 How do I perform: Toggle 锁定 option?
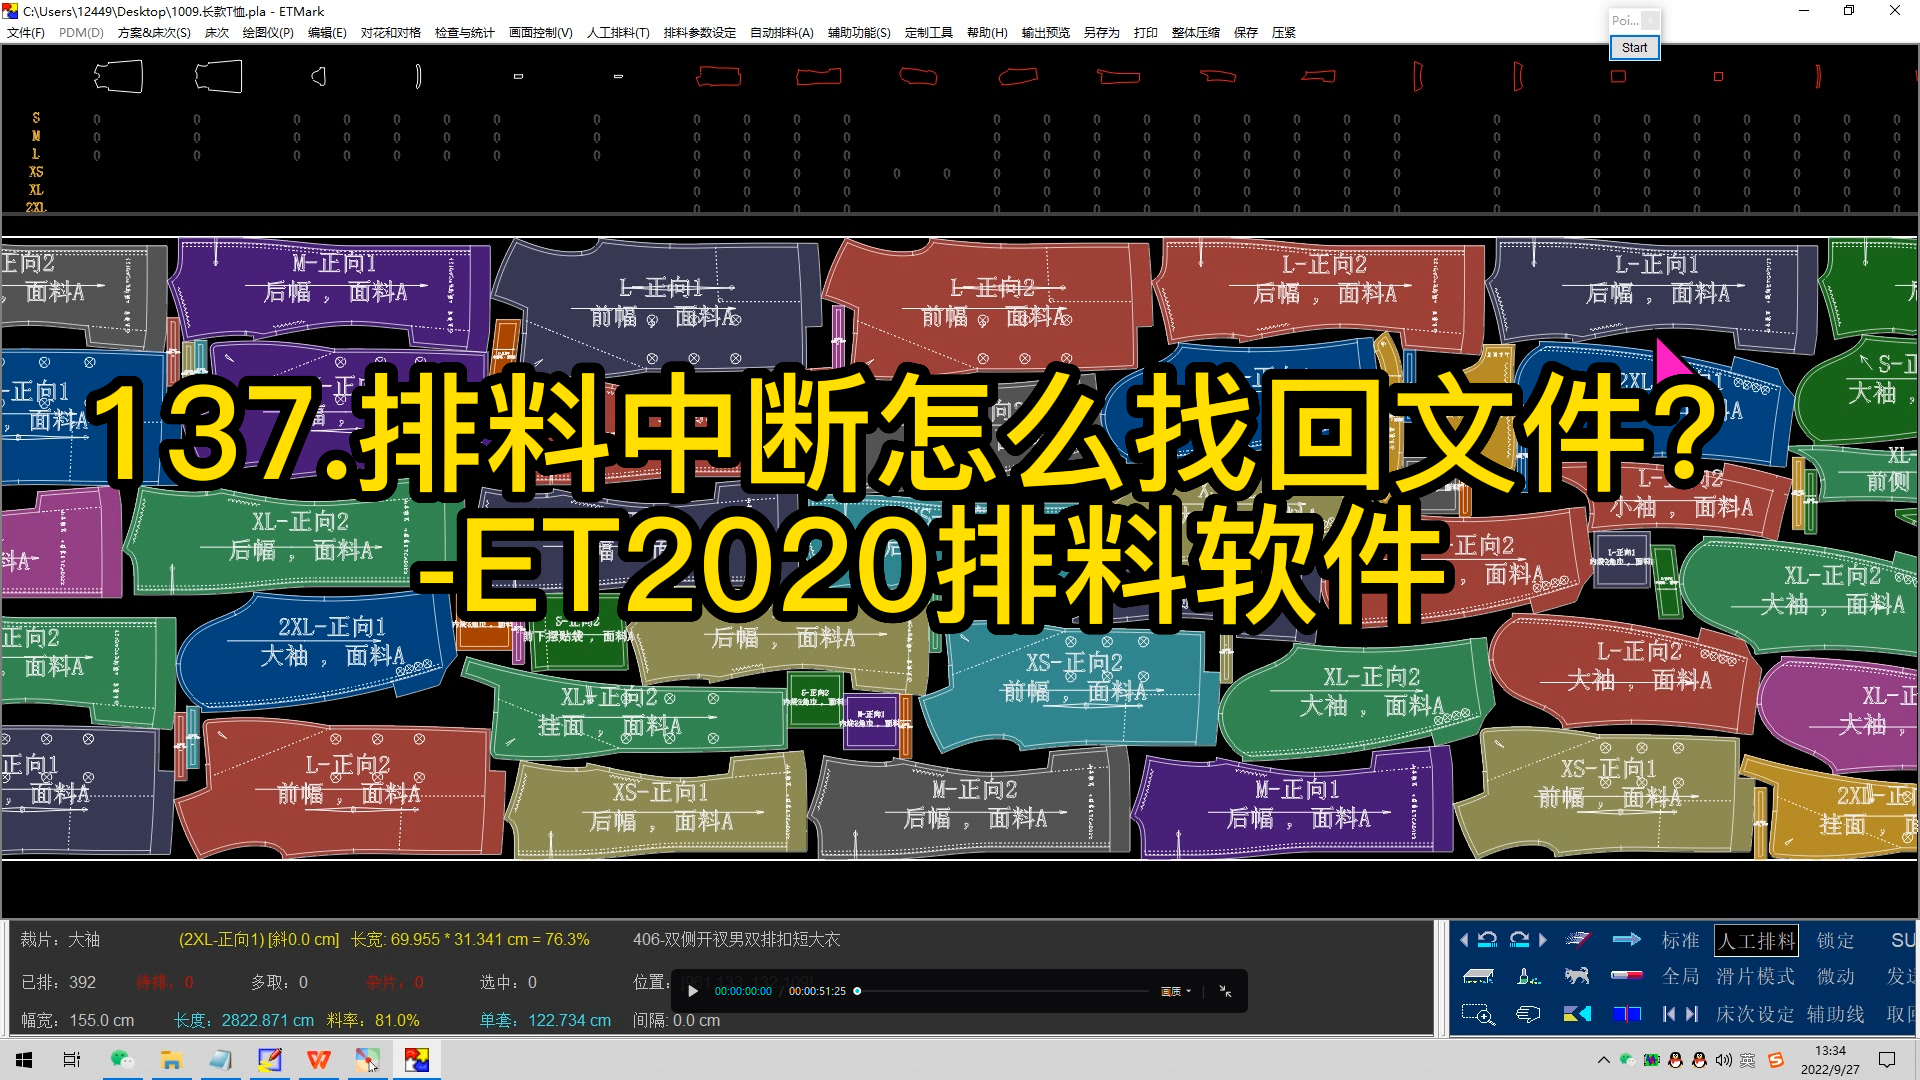[1836, 940]
